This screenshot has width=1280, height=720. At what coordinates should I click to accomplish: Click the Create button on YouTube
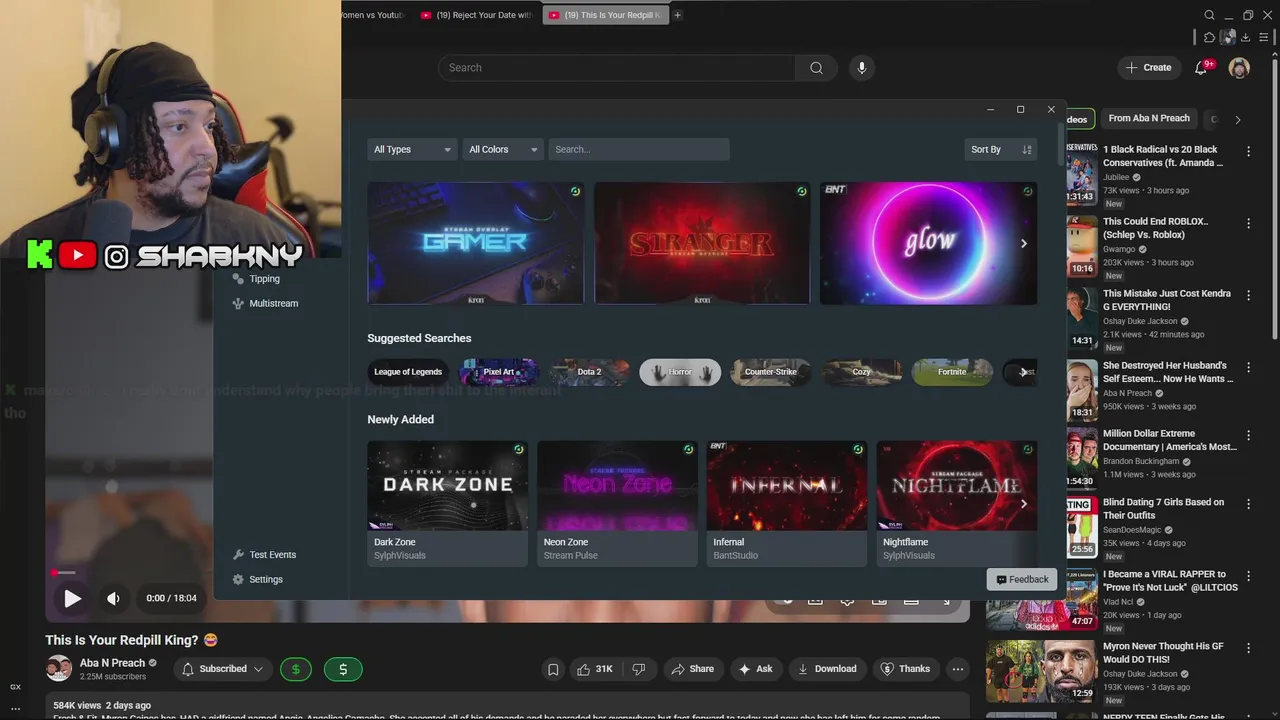(x=1148, y=68)
